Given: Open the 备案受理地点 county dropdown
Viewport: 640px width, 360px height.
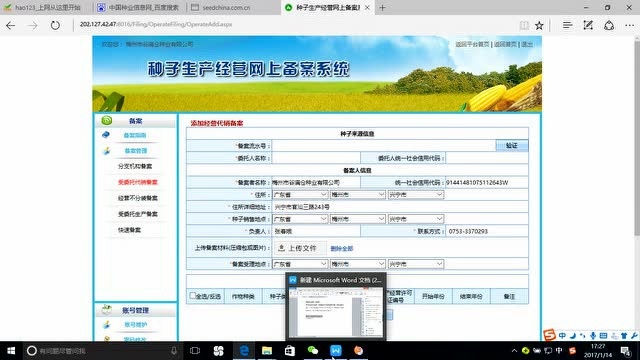Looking at the screenshot, I should point(416,264).
